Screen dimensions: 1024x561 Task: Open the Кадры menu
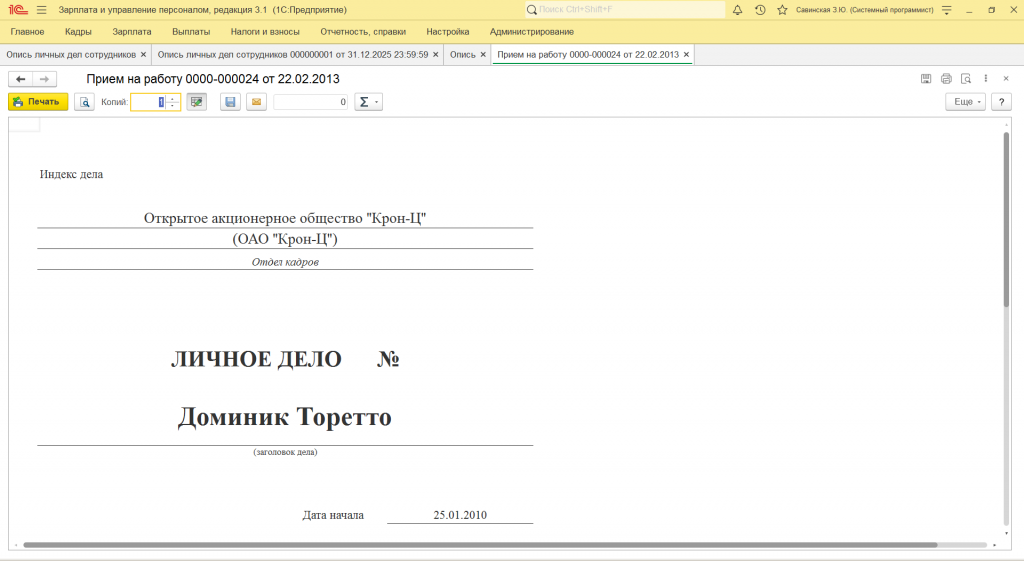tap(78, 32)
